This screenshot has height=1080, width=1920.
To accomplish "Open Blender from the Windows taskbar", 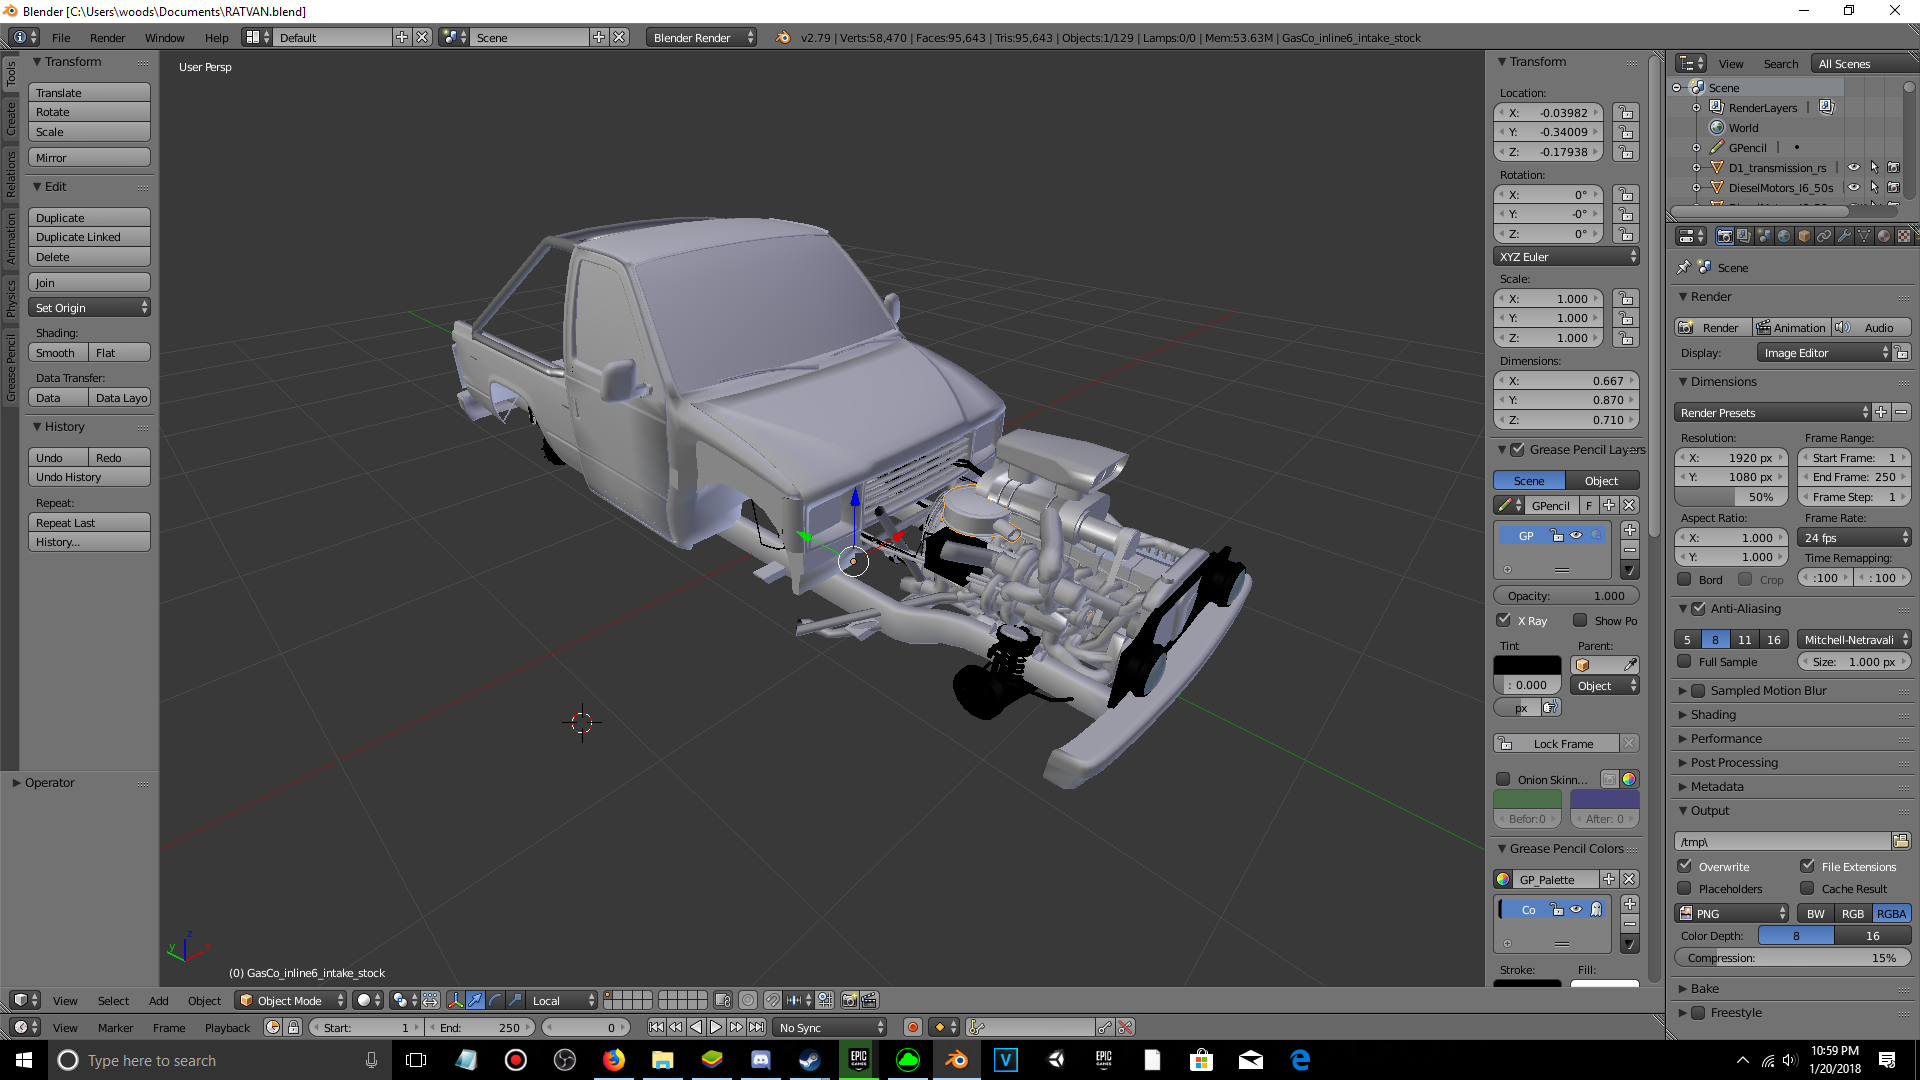I will pyautogui.click(x=957, y=1060).
